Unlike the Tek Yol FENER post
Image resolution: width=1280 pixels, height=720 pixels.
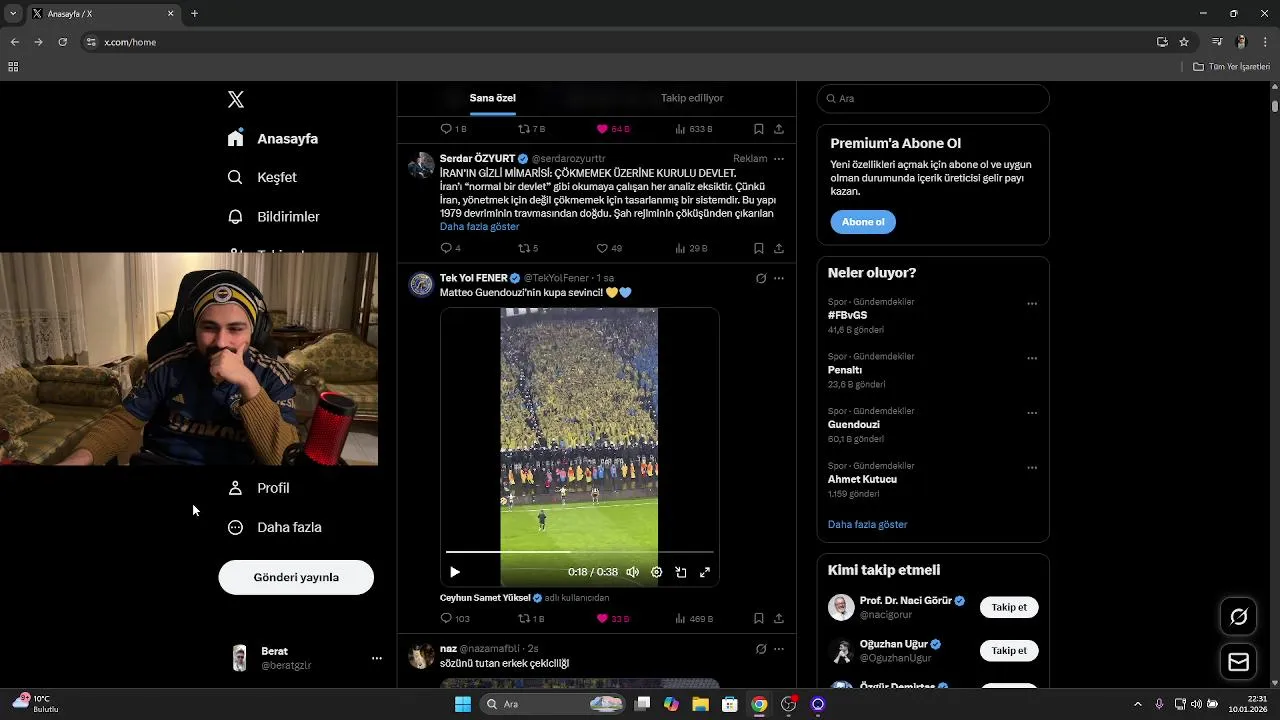tap(613, 619)
